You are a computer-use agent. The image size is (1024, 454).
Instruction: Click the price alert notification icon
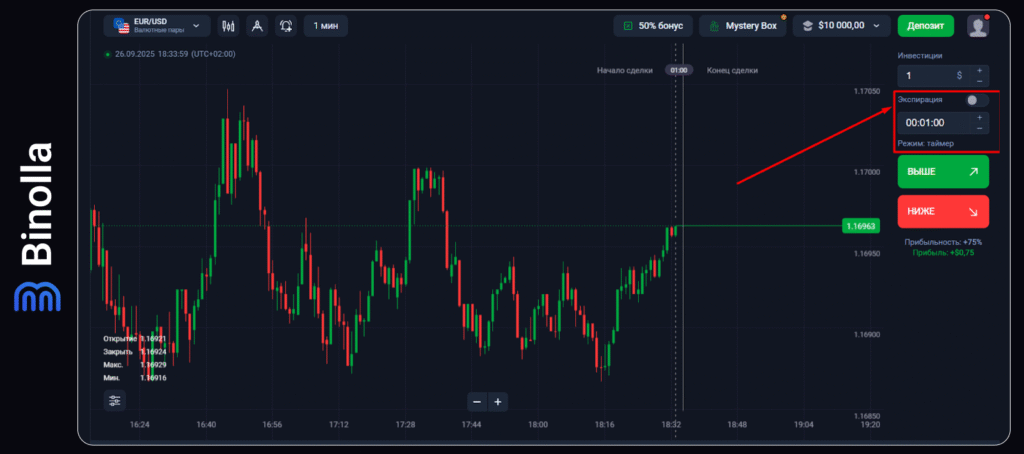[287, 26]
